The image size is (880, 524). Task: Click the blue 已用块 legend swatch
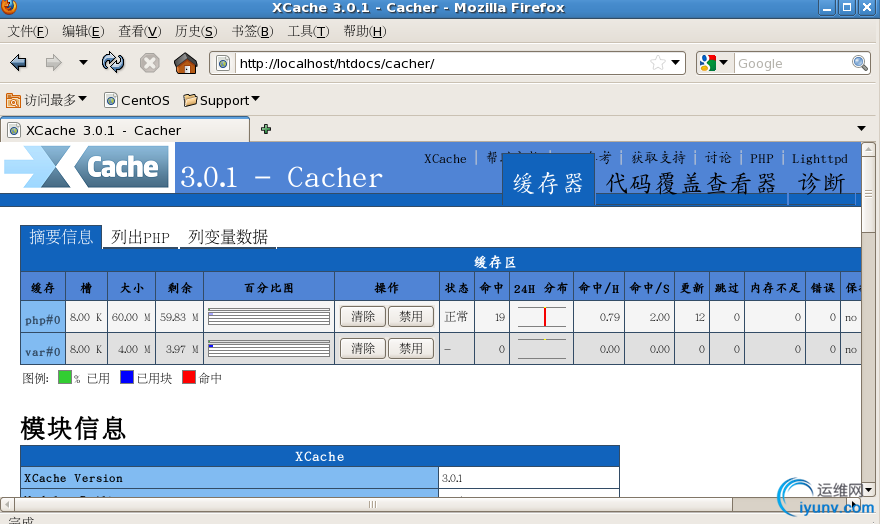coord(127,377)
